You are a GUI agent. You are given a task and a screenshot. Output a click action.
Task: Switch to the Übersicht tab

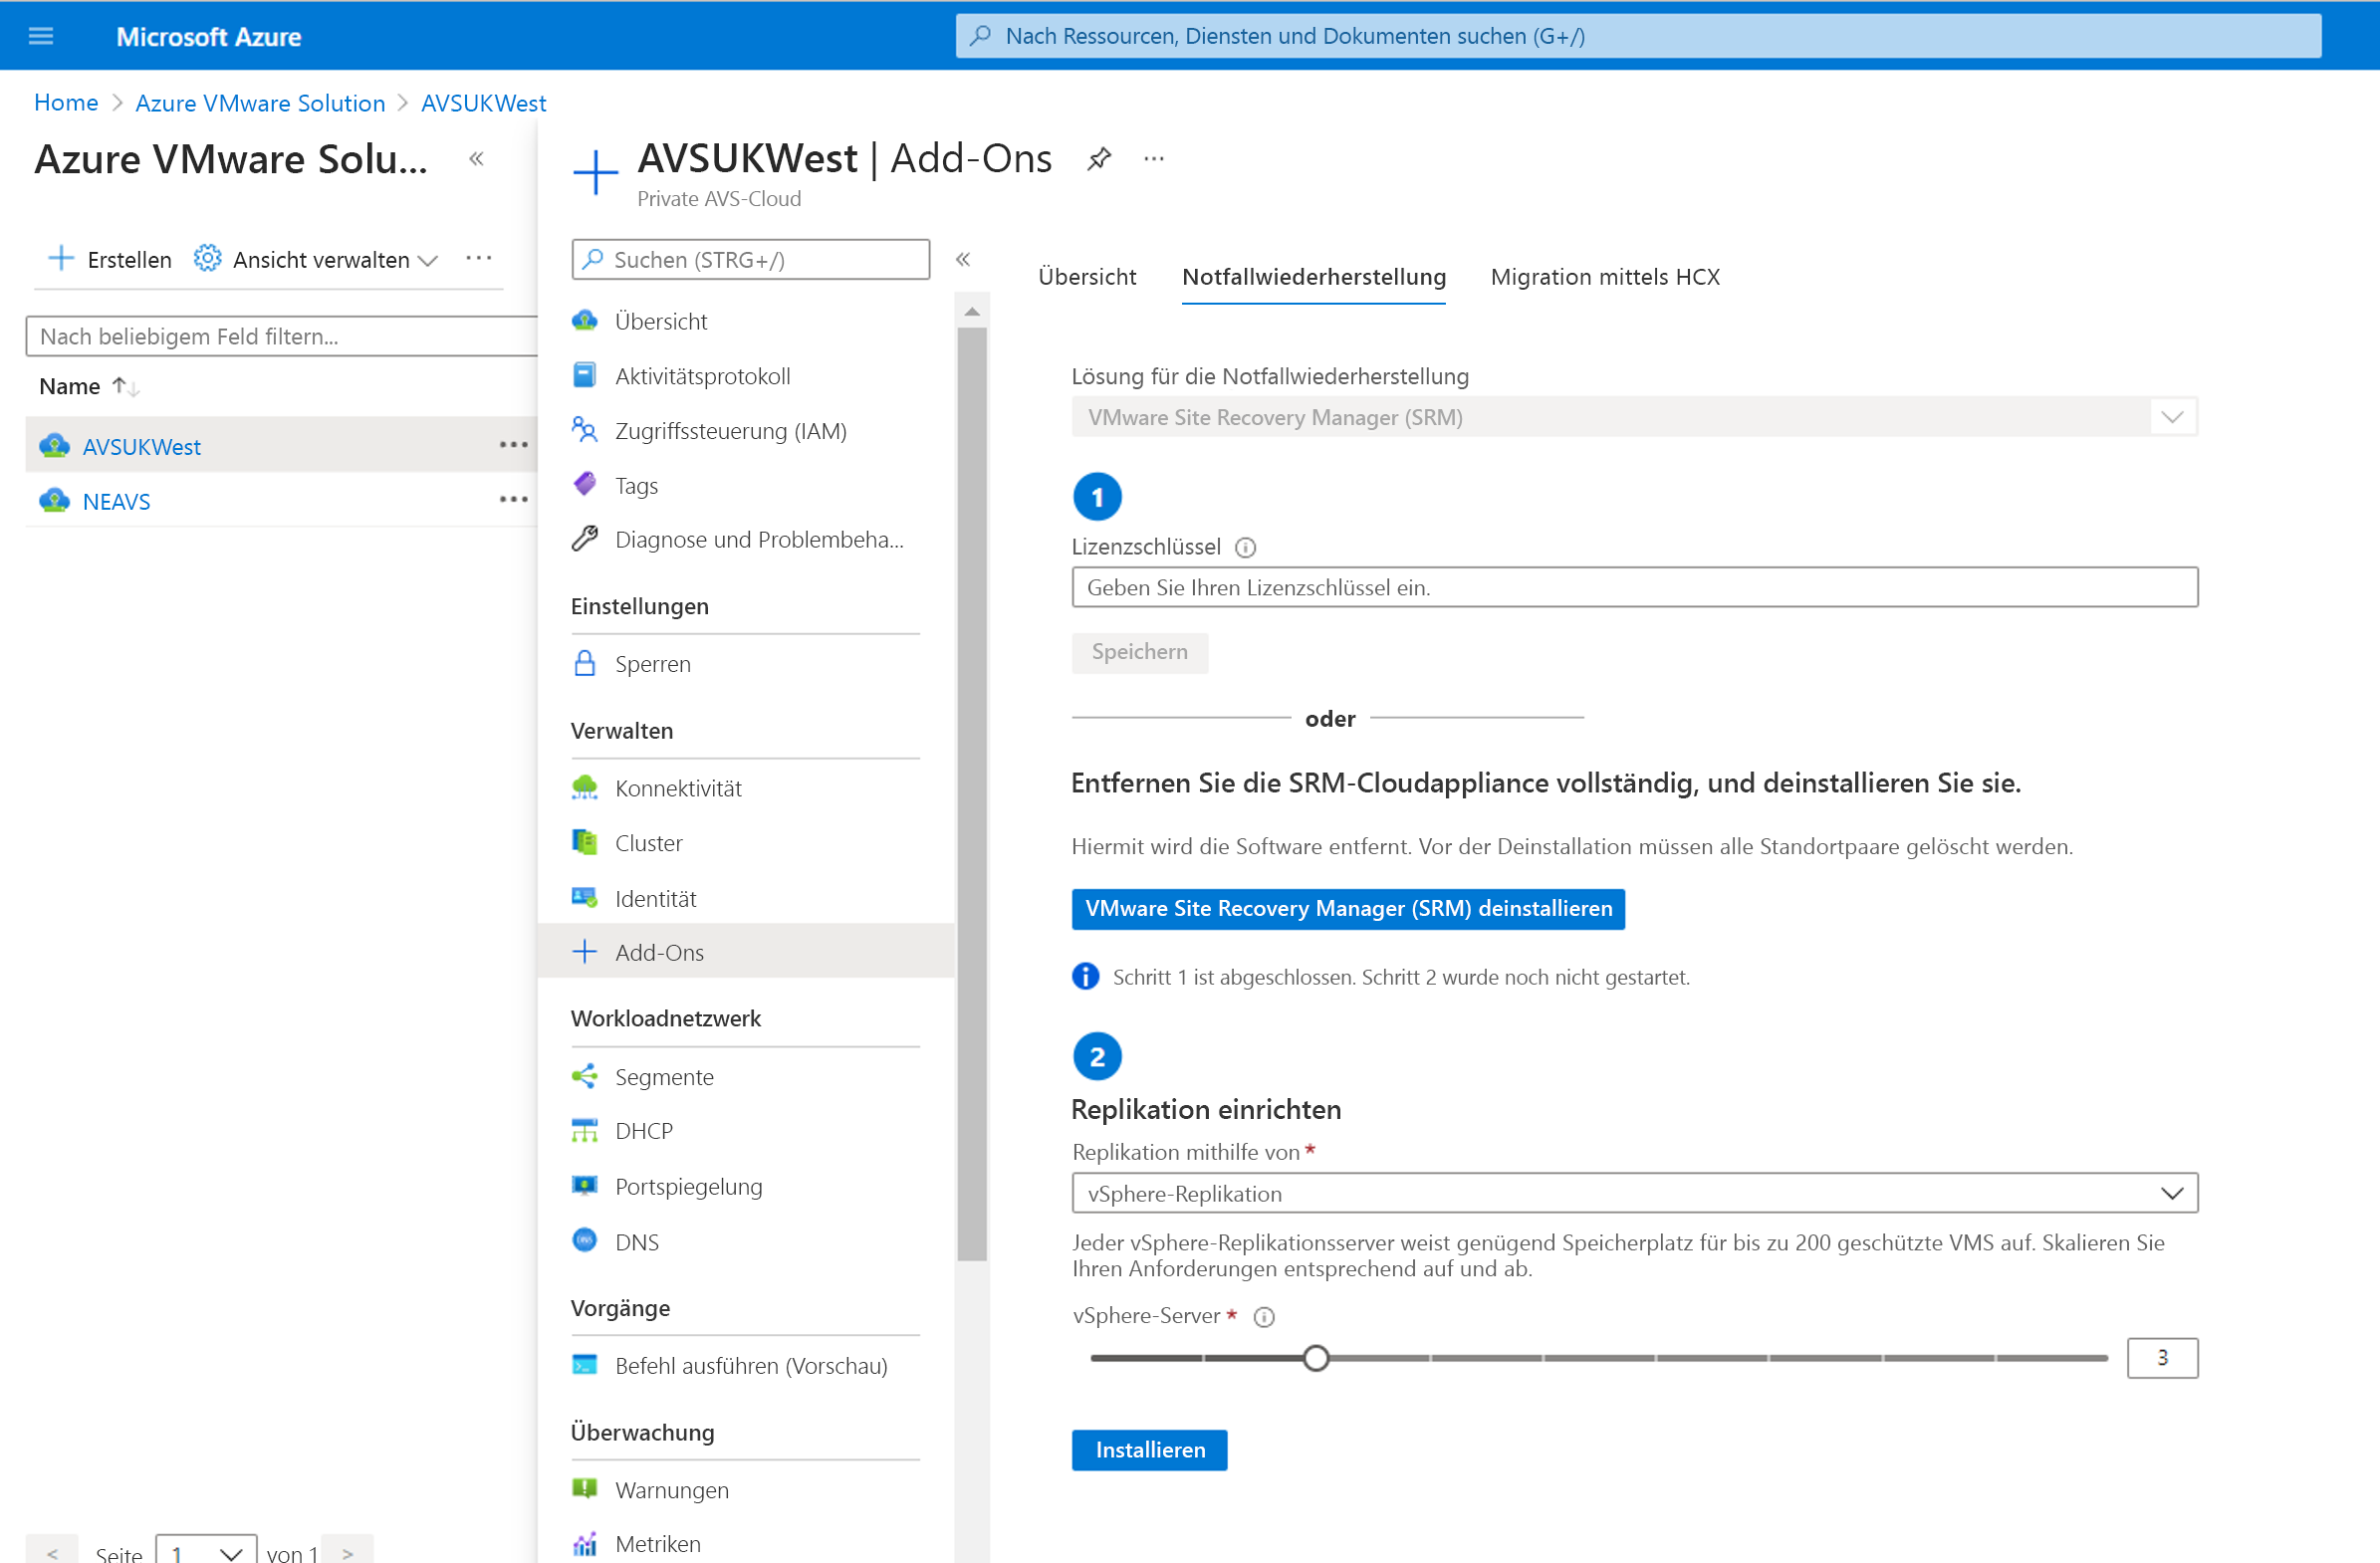[1087, 277]
